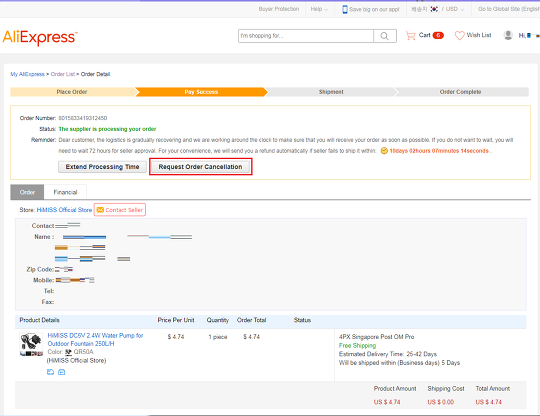
Task: Click the green Free Shipping text
Action: 357,345
